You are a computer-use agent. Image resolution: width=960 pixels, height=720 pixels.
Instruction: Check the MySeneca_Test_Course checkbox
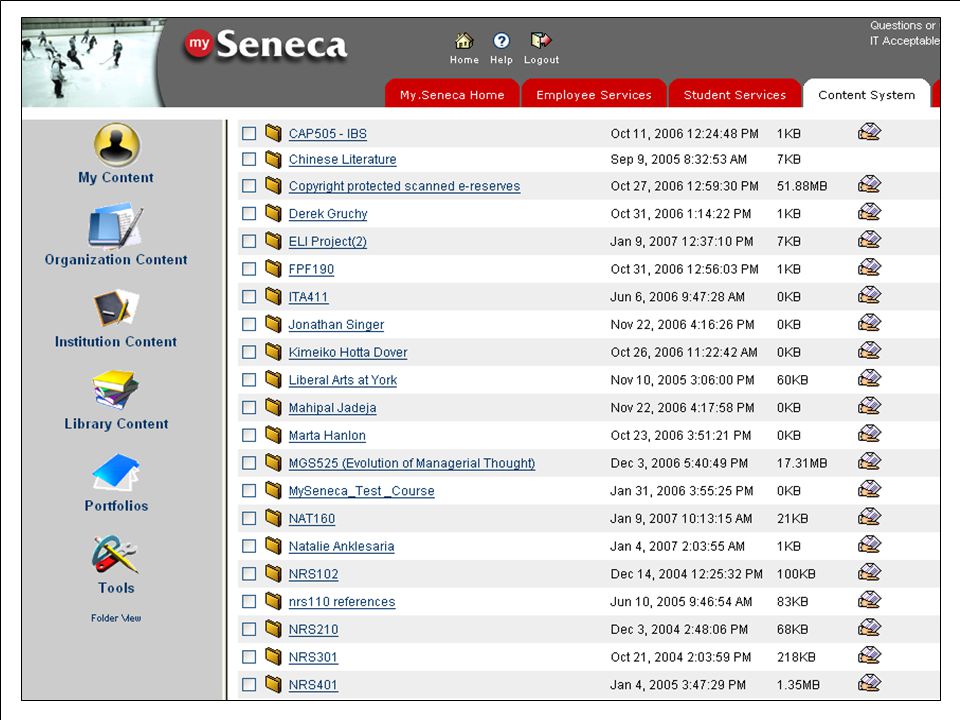click(249, 490)
